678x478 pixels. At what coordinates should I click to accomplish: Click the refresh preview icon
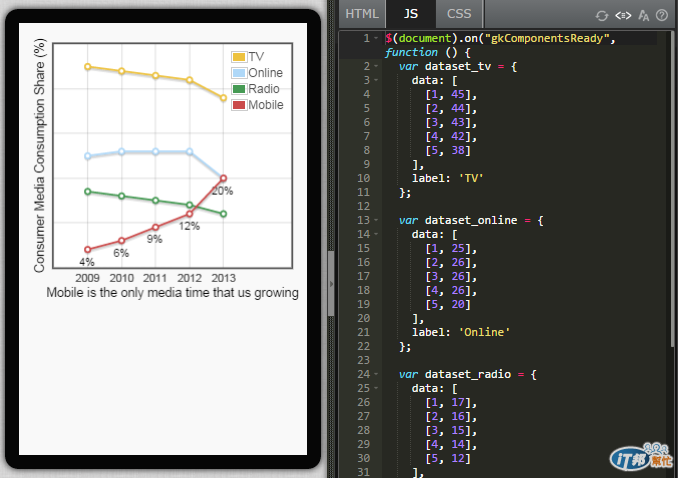coord(601,16)
